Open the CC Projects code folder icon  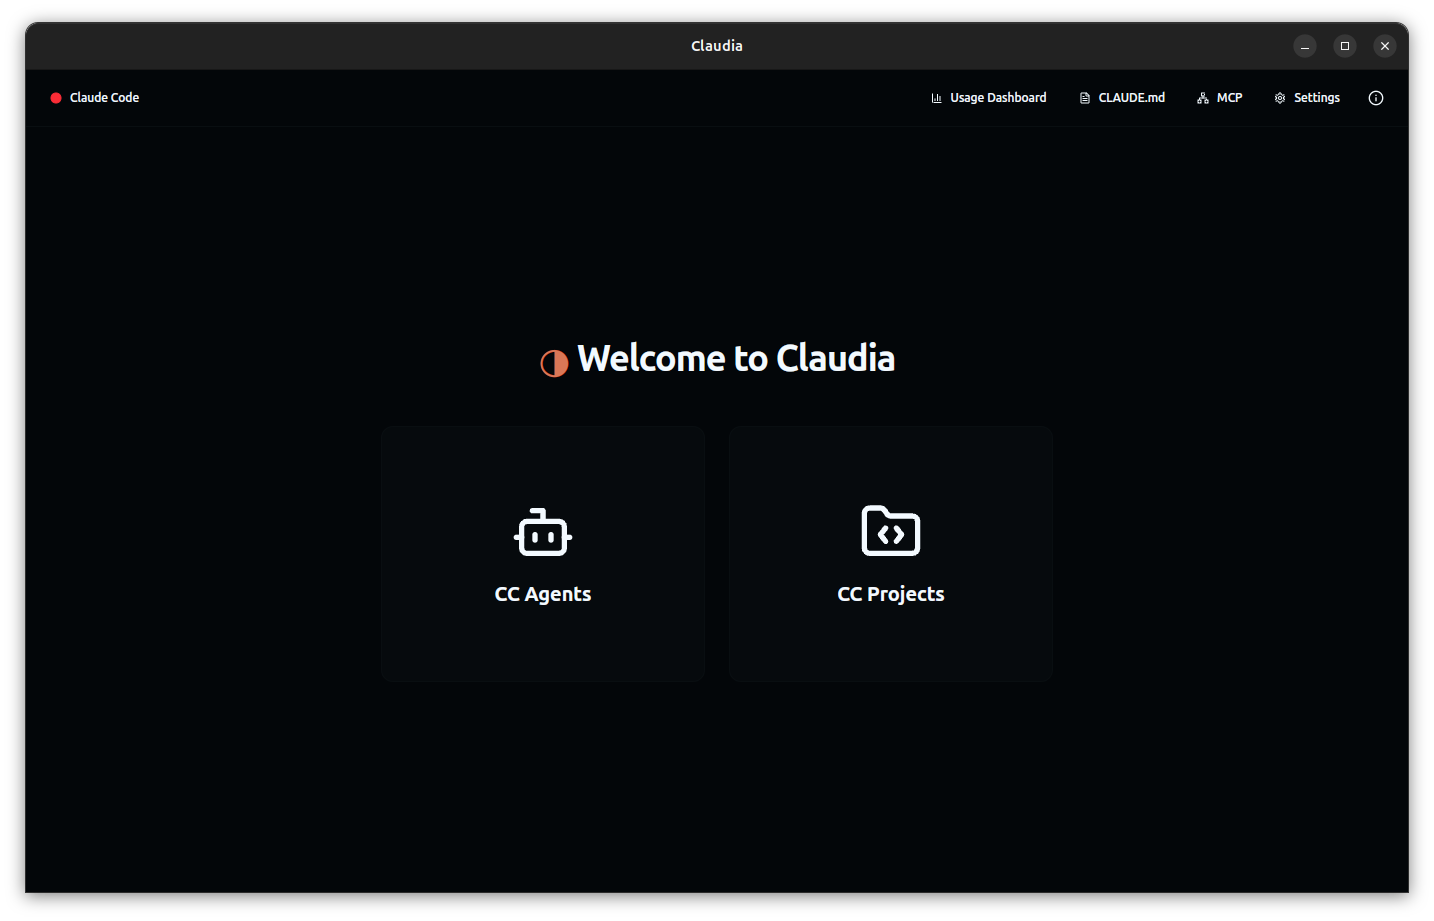[x=890, y=531]
